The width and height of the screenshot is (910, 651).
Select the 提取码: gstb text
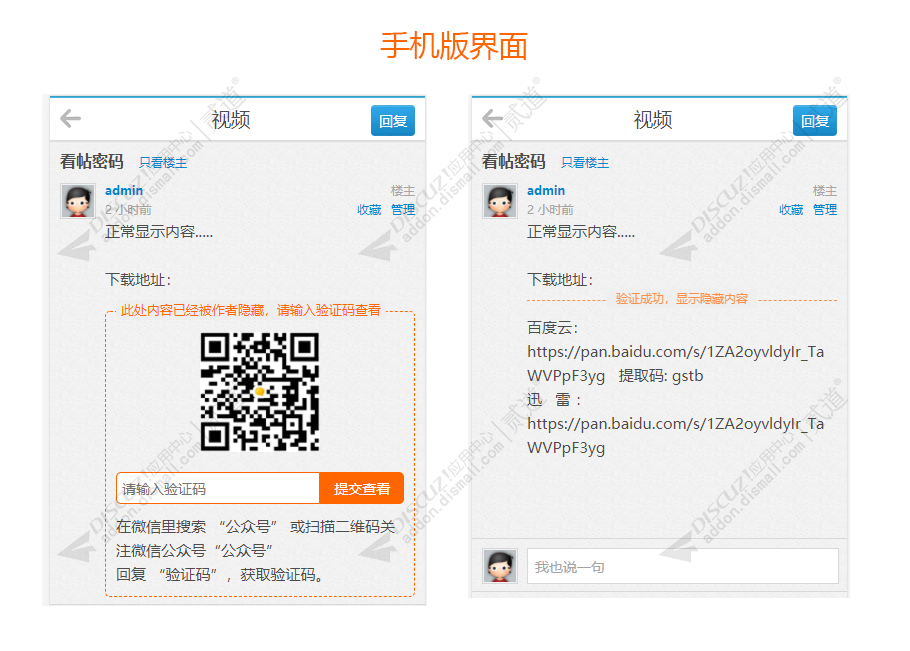pyautogui.click(x=661, y=376)
